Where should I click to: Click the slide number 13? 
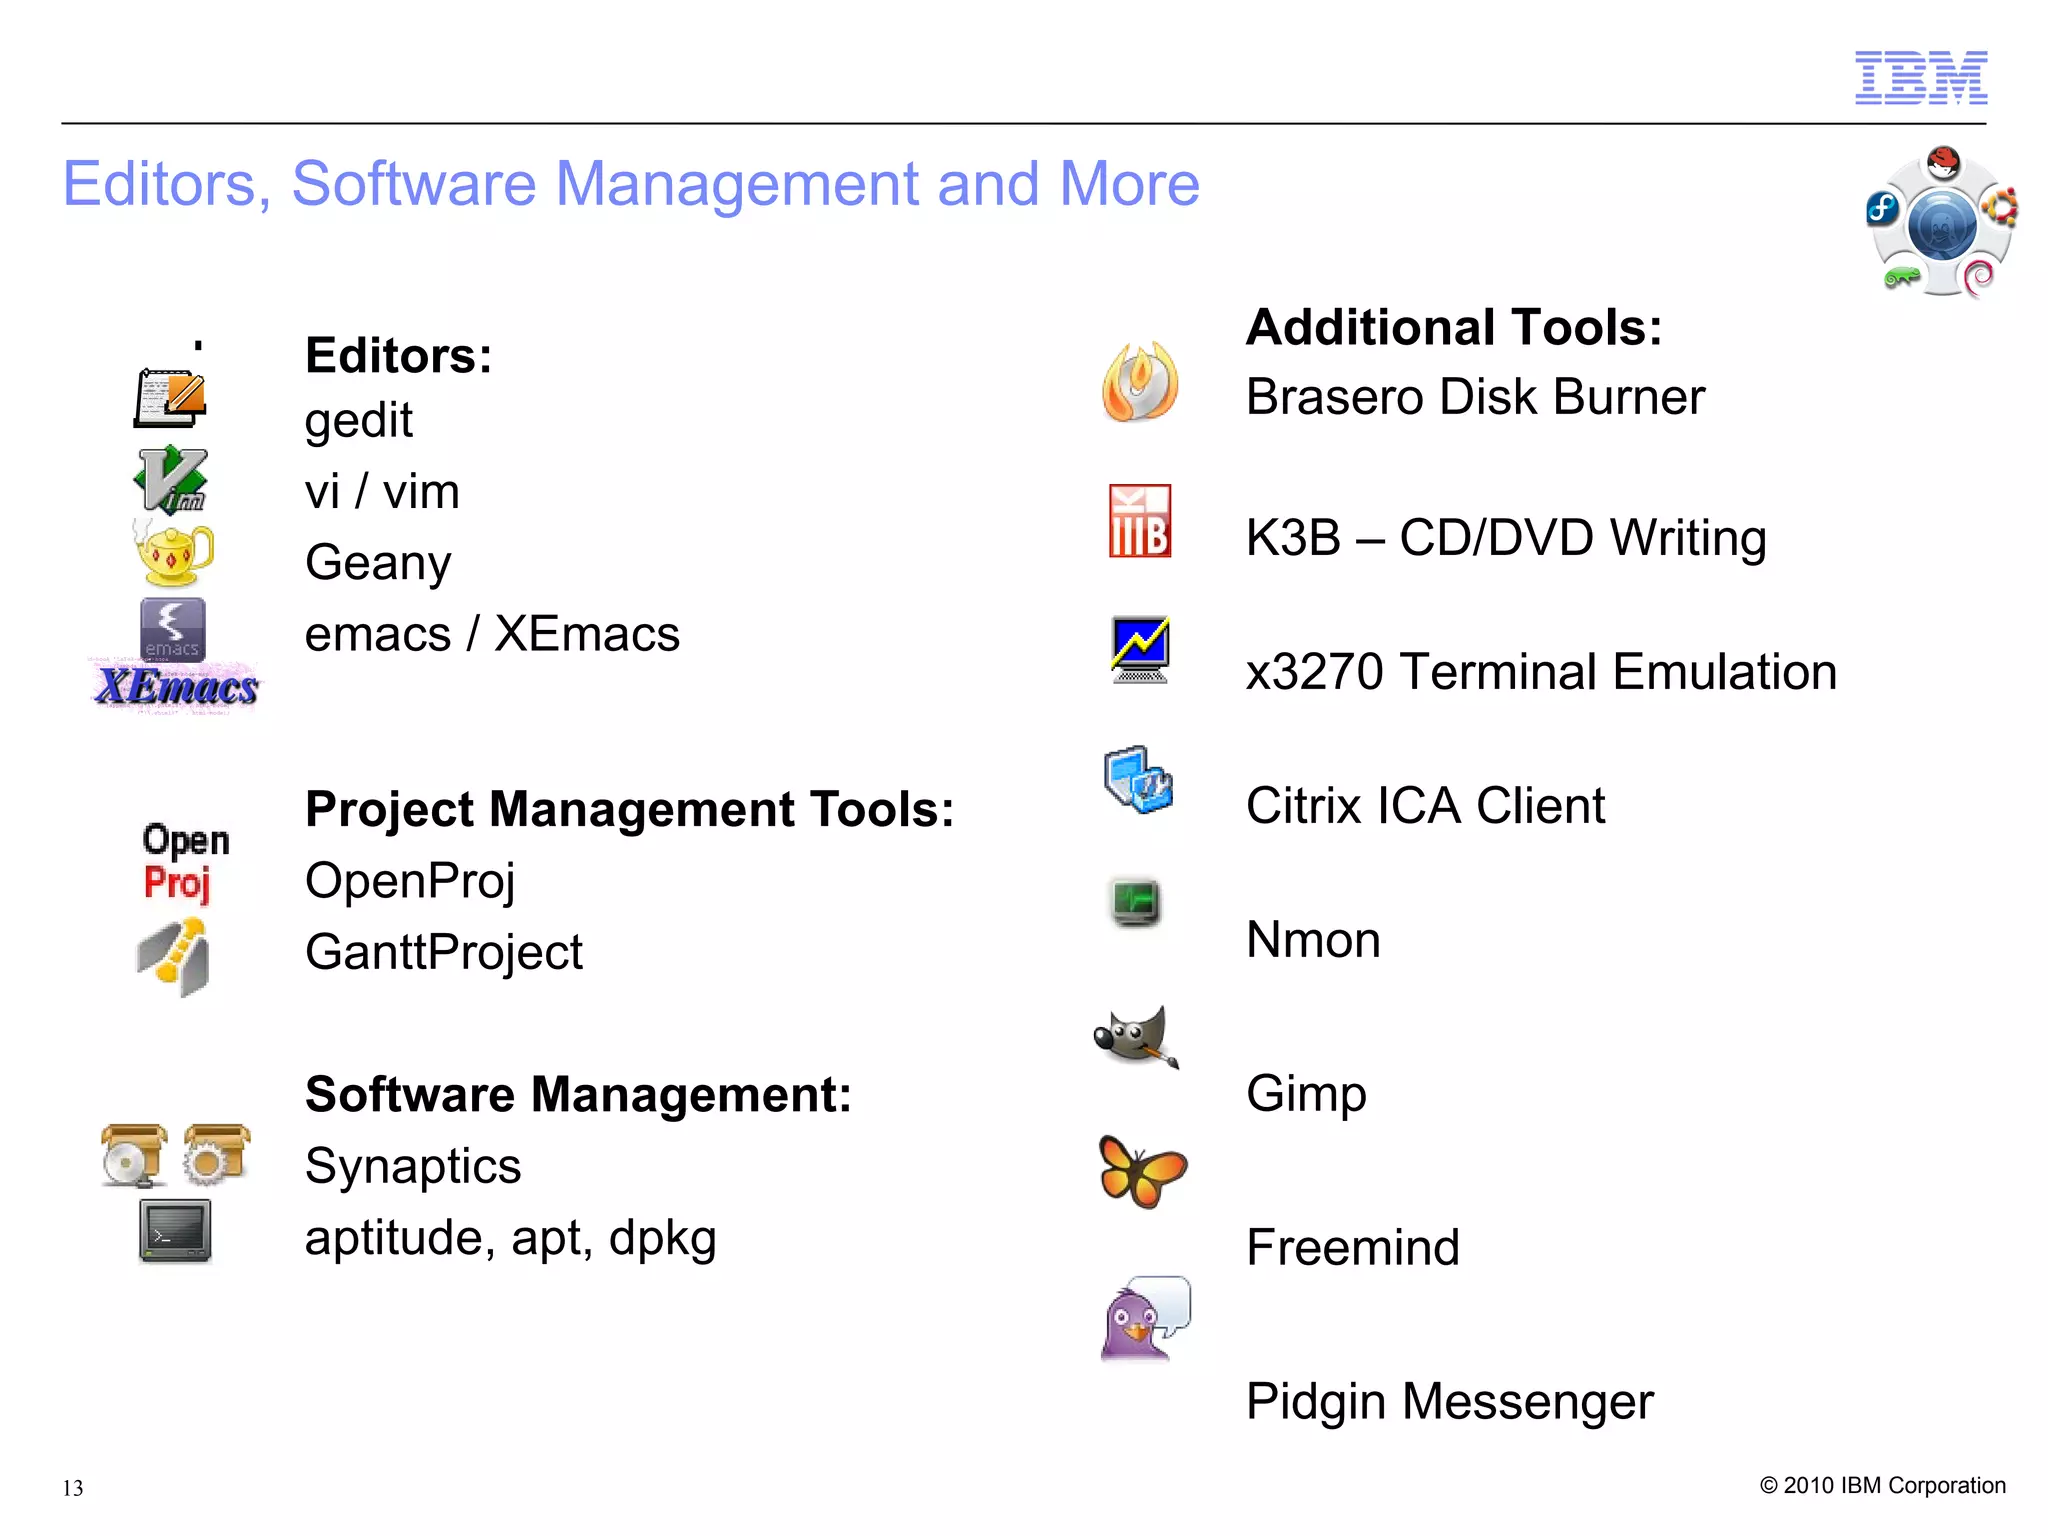[73, 1488]
